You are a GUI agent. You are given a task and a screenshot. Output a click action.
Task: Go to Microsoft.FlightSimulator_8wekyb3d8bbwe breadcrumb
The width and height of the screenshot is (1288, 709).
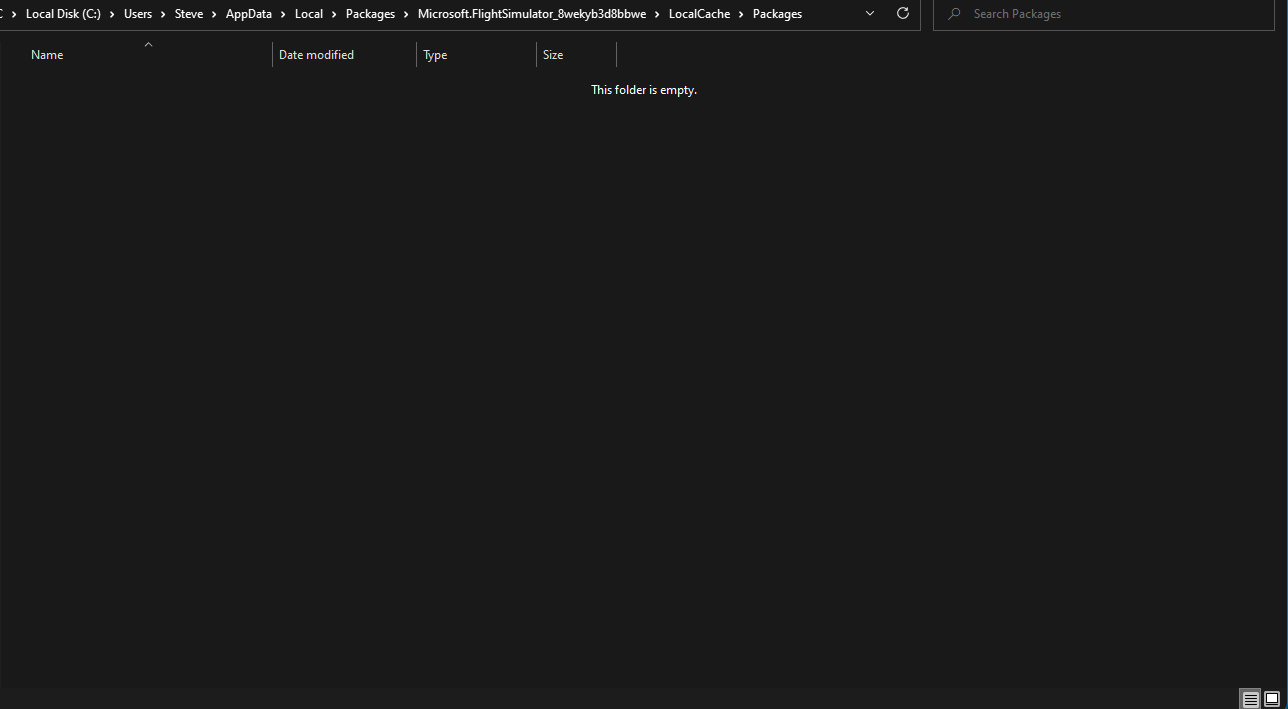532,14
